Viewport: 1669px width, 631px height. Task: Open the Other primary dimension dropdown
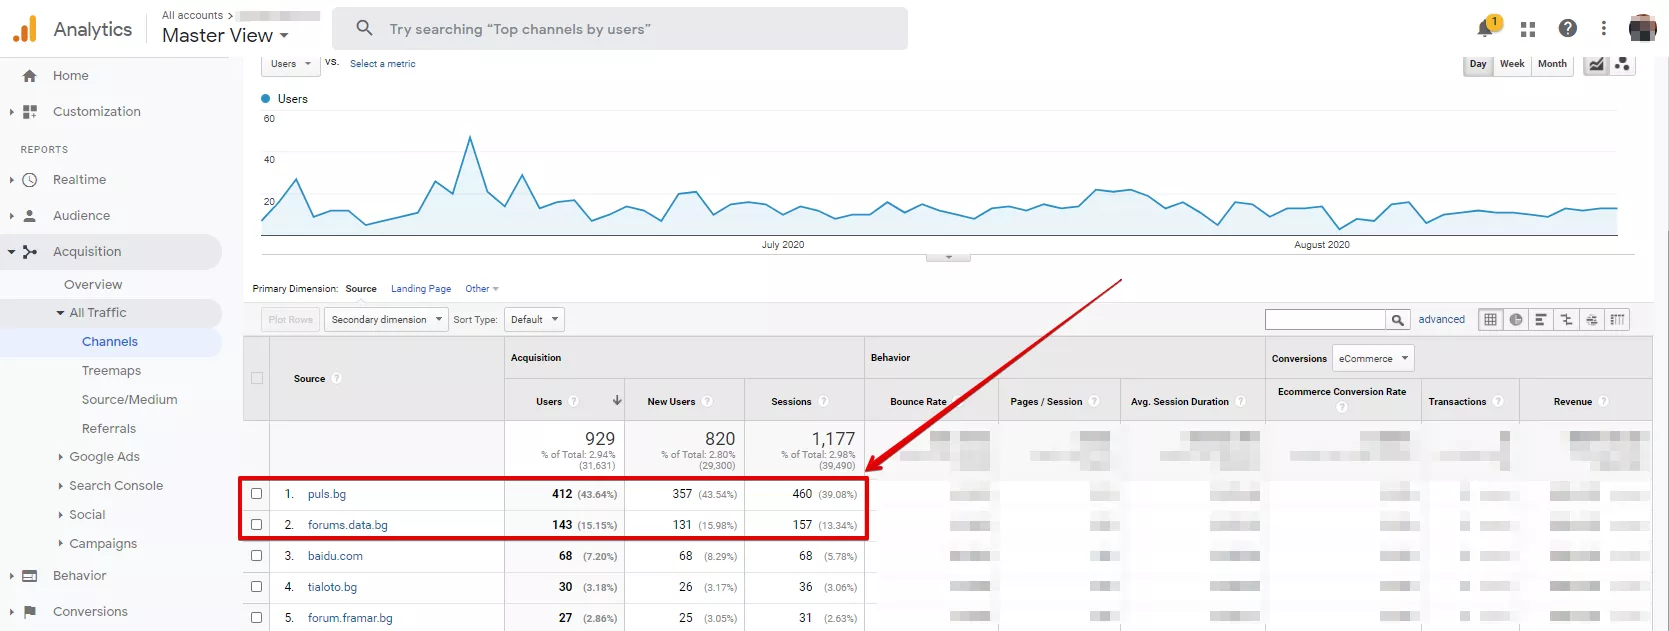pos(481,289)
